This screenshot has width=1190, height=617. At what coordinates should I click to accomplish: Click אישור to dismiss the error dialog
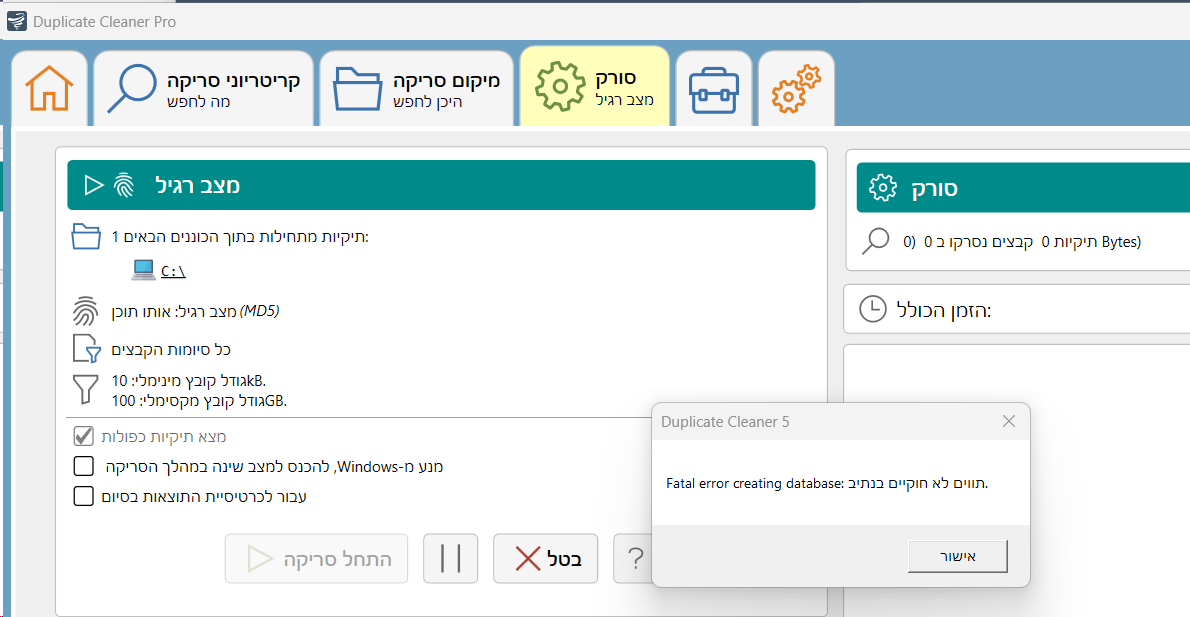(958, 556)
